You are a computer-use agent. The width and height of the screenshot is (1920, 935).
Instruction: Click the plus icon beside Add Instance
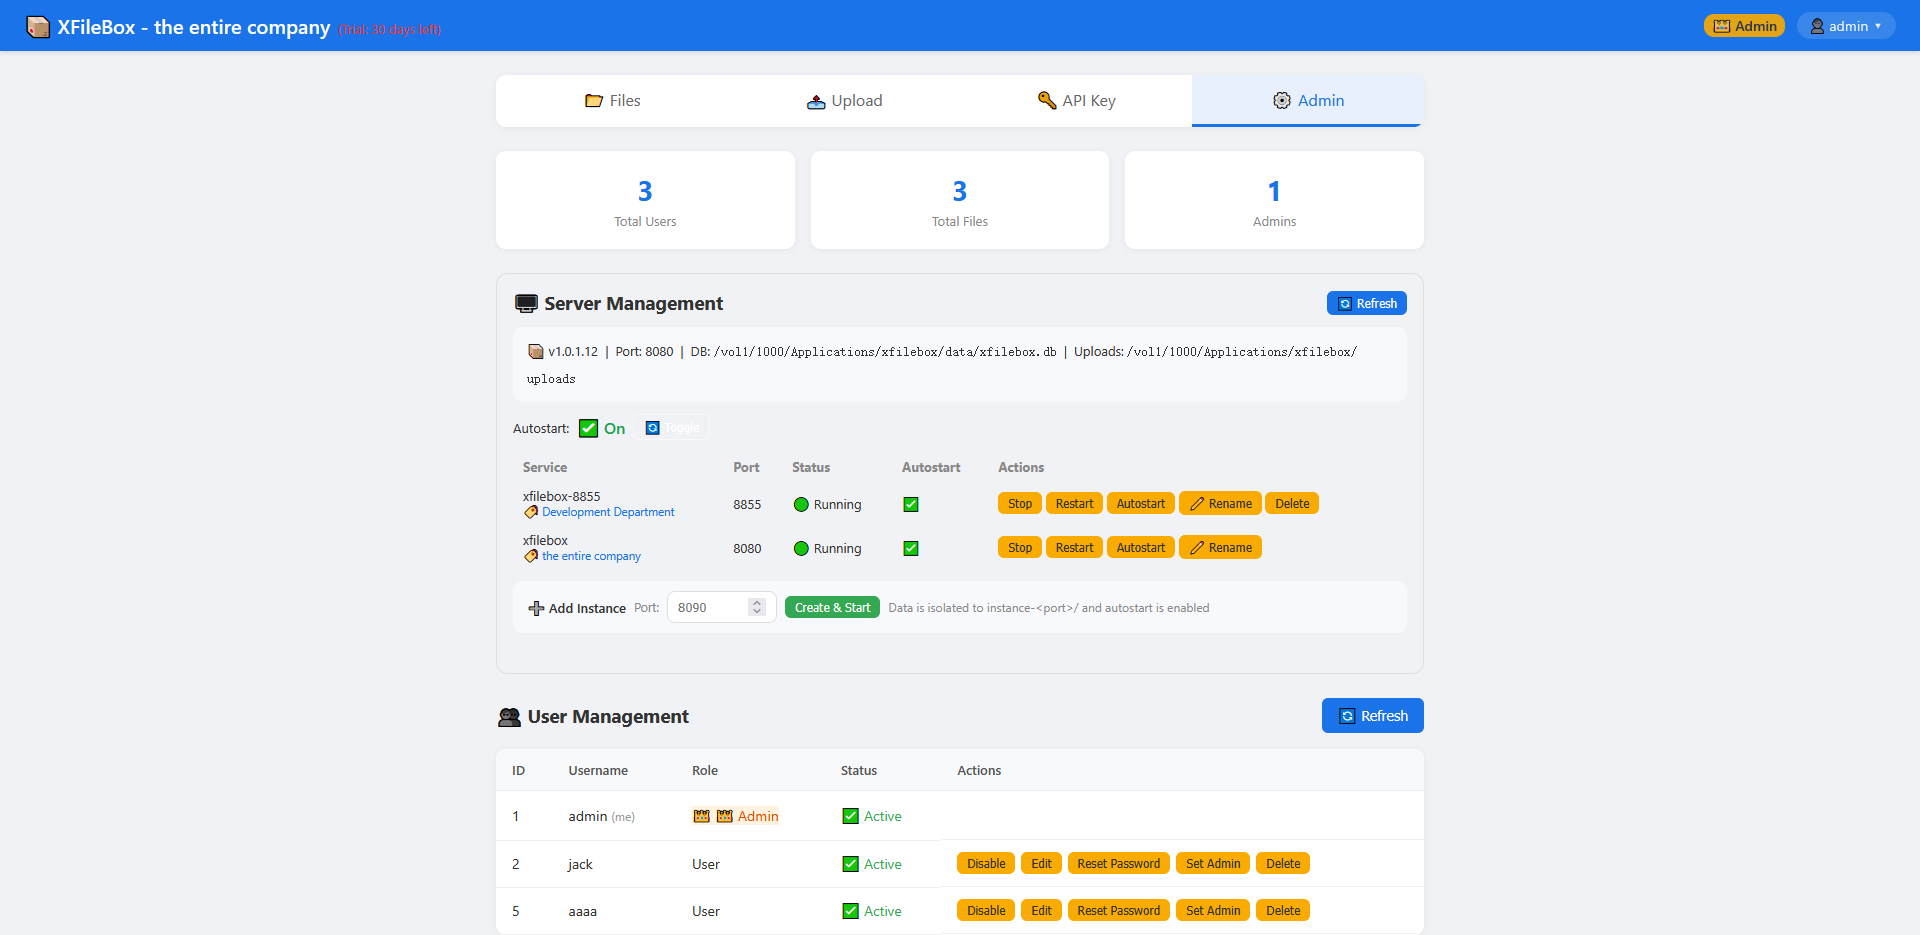[537, 608]
